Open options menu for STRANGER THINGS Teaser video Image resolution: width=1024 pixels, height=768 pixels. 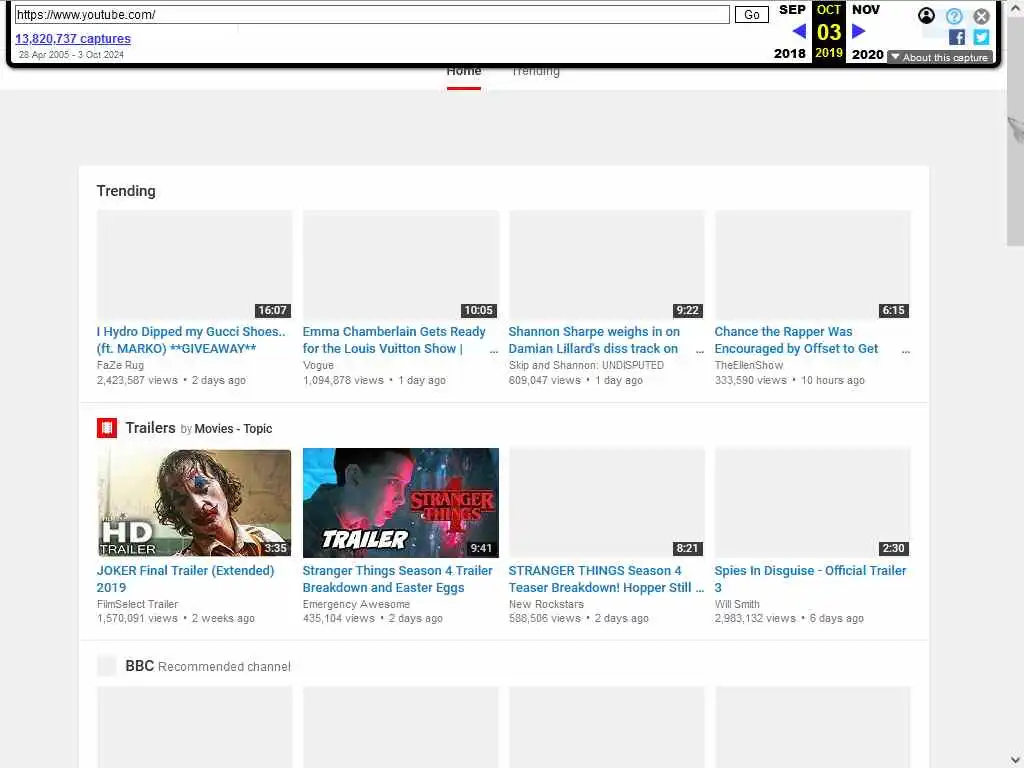click(x=699, y=588)
